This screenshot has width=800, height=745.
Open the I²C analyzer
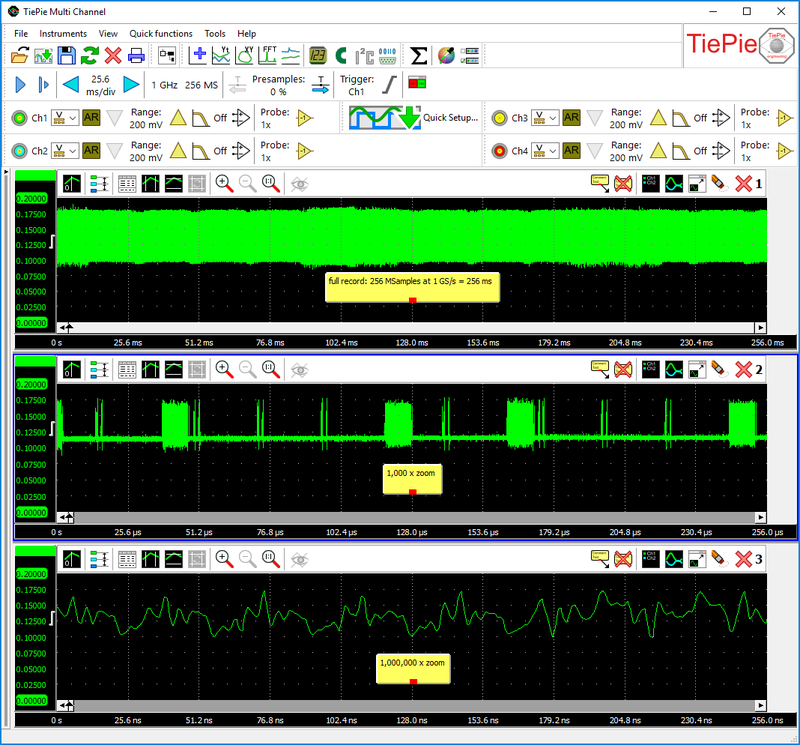coord(362,56)
